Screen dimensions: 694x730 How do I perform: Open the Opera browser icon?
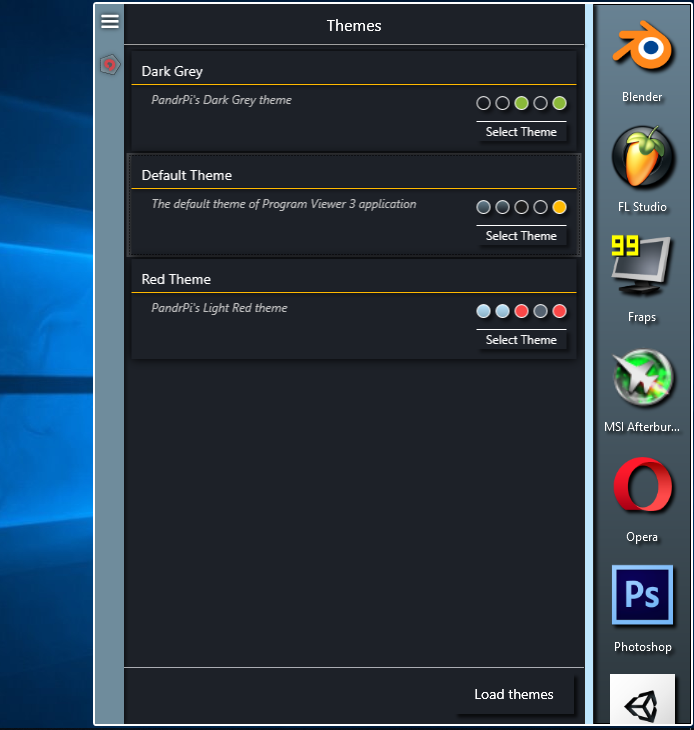(643, 484)
